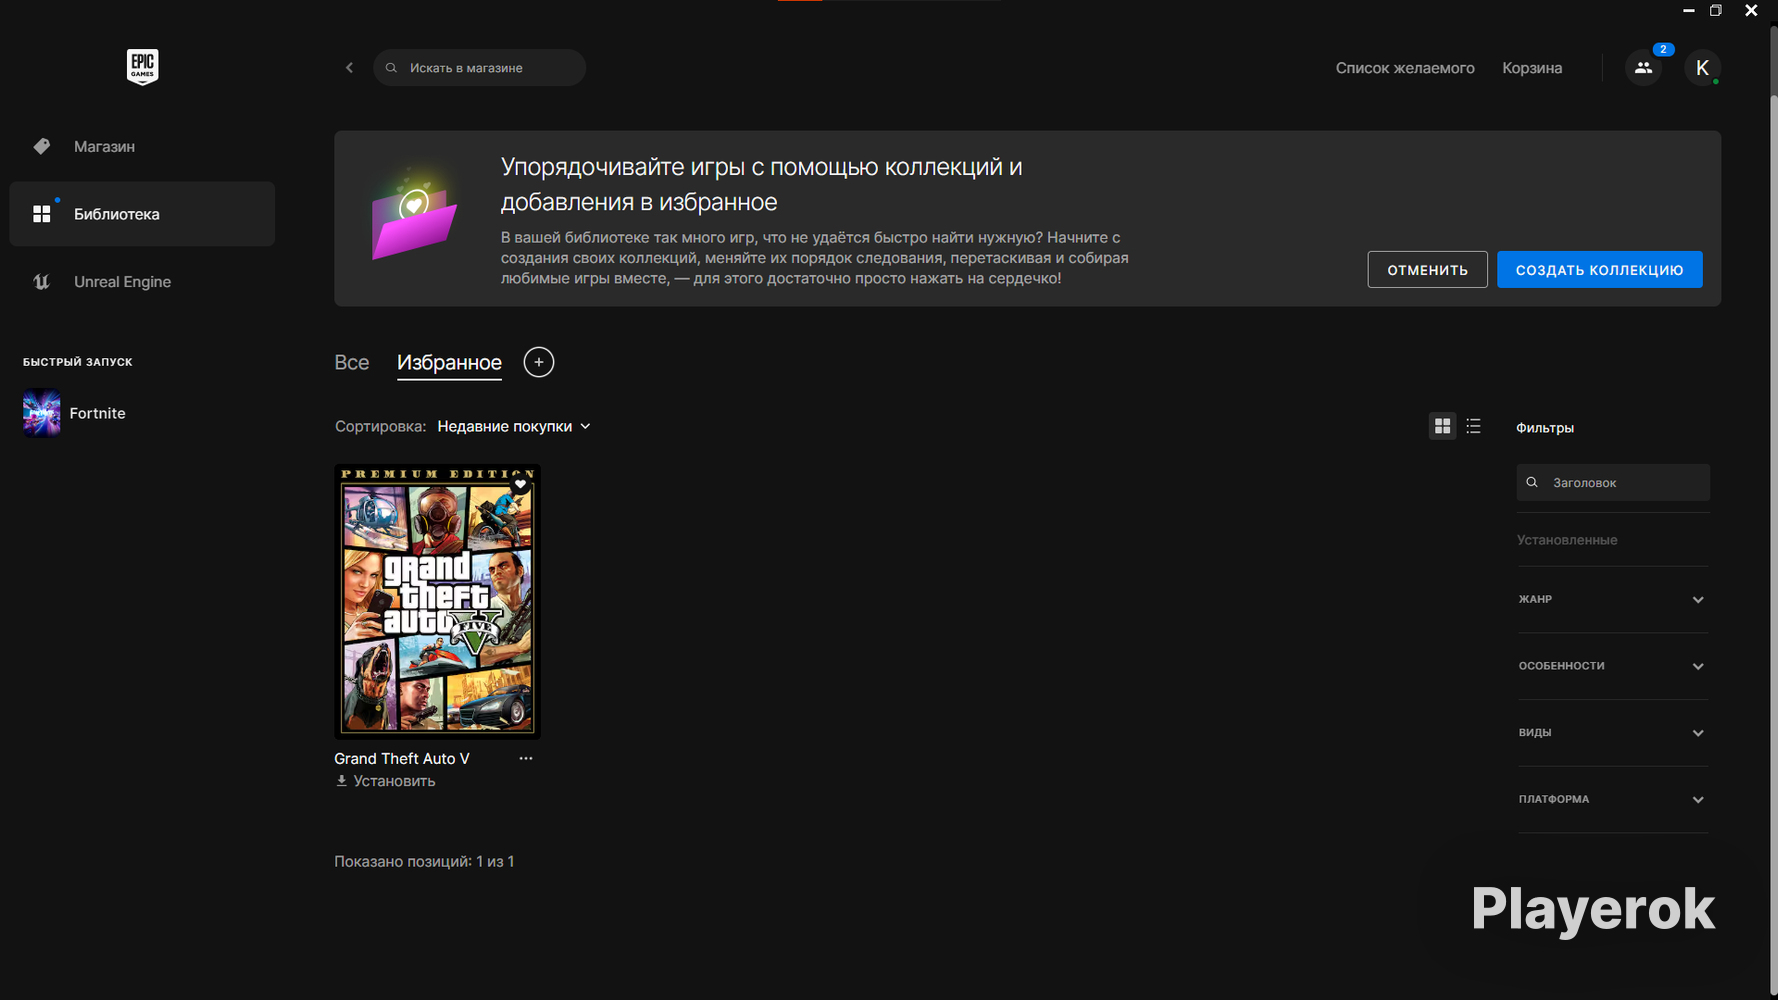Close the Epic Games Launcher window

(x=1751, y=10)
